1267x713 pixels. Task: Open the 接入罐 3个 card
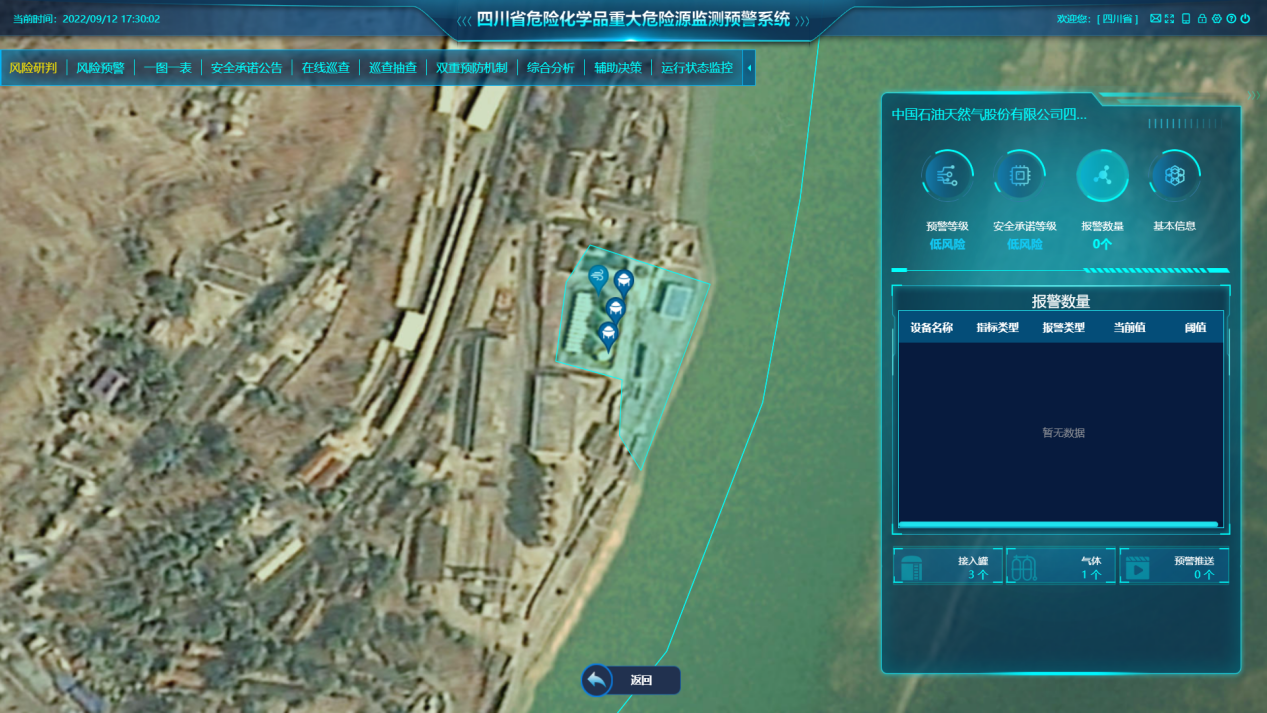click(948, 567)
